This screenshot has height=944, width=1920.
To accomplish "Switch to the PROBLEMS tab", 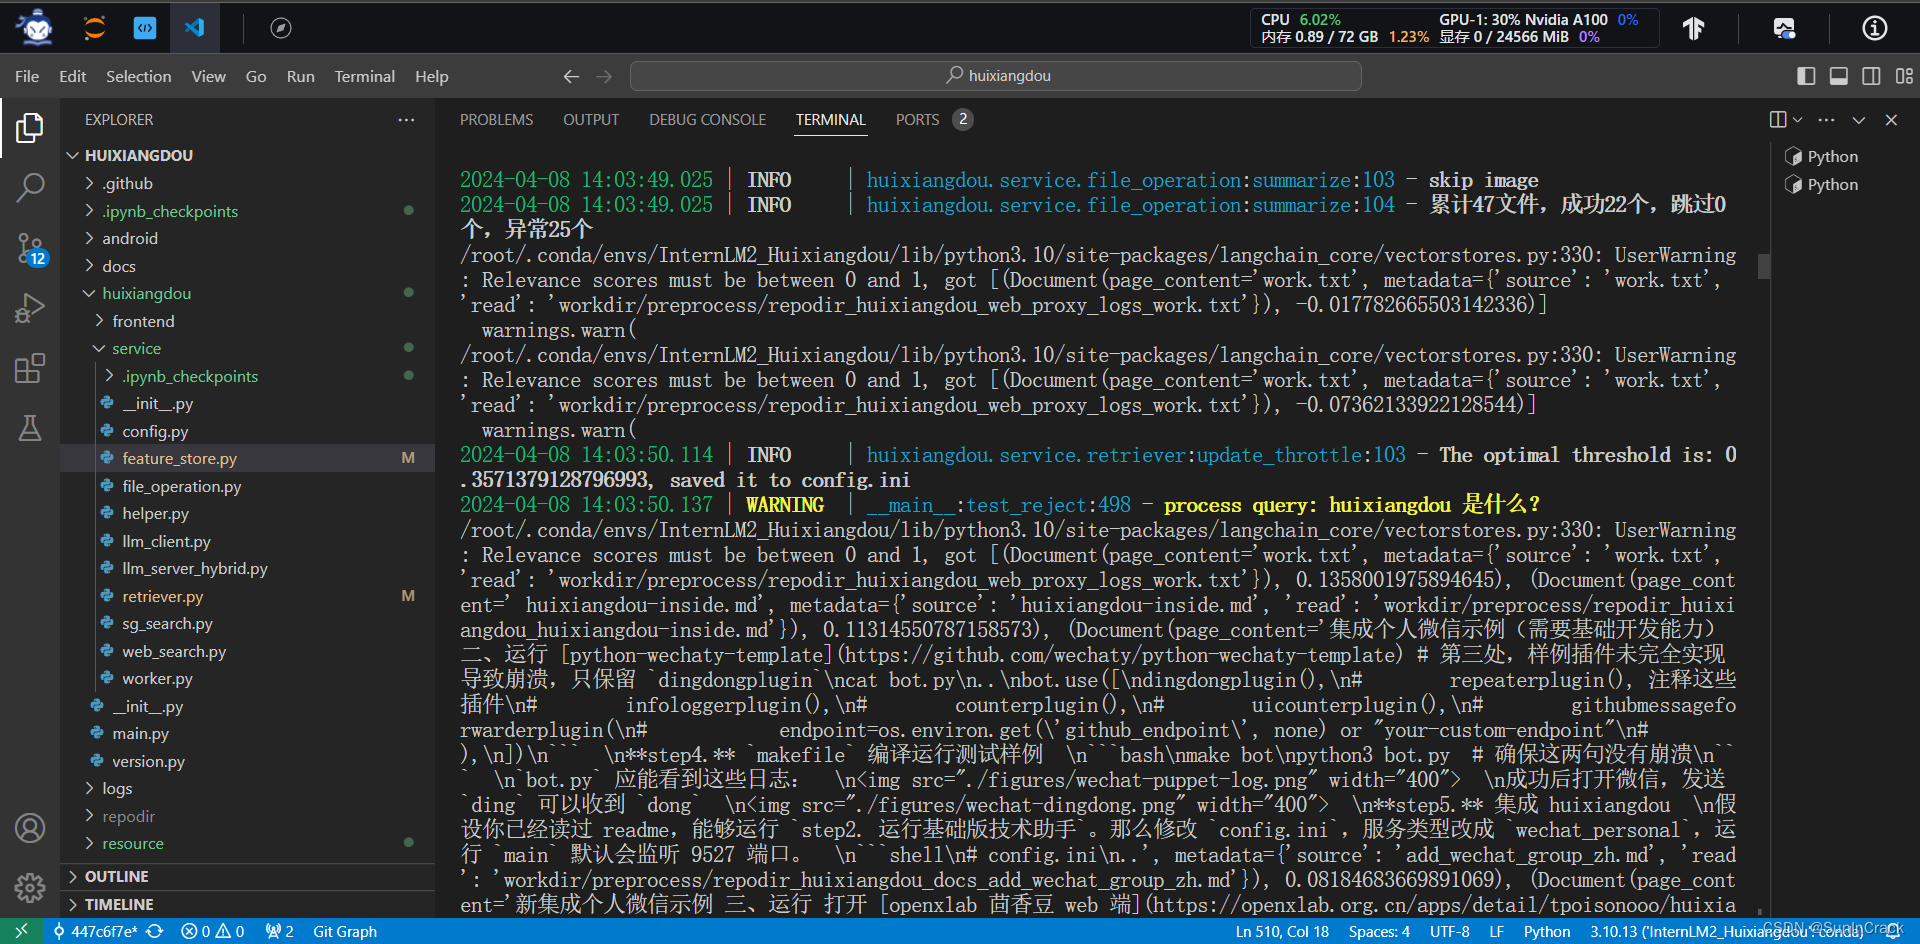I will click(496, 120).
